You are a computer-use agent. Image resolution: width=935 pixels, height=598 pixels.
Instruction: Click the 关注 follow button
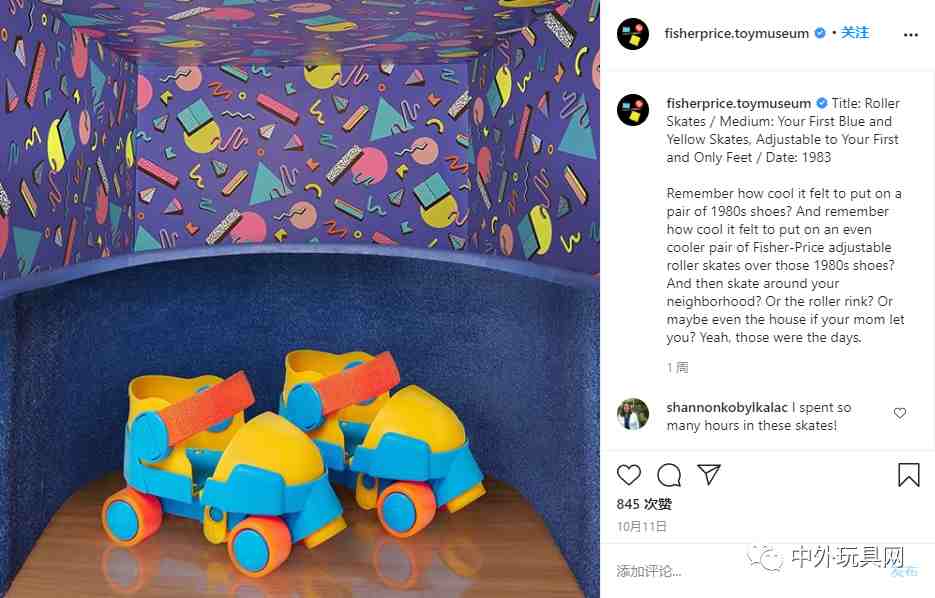(854, 33)
